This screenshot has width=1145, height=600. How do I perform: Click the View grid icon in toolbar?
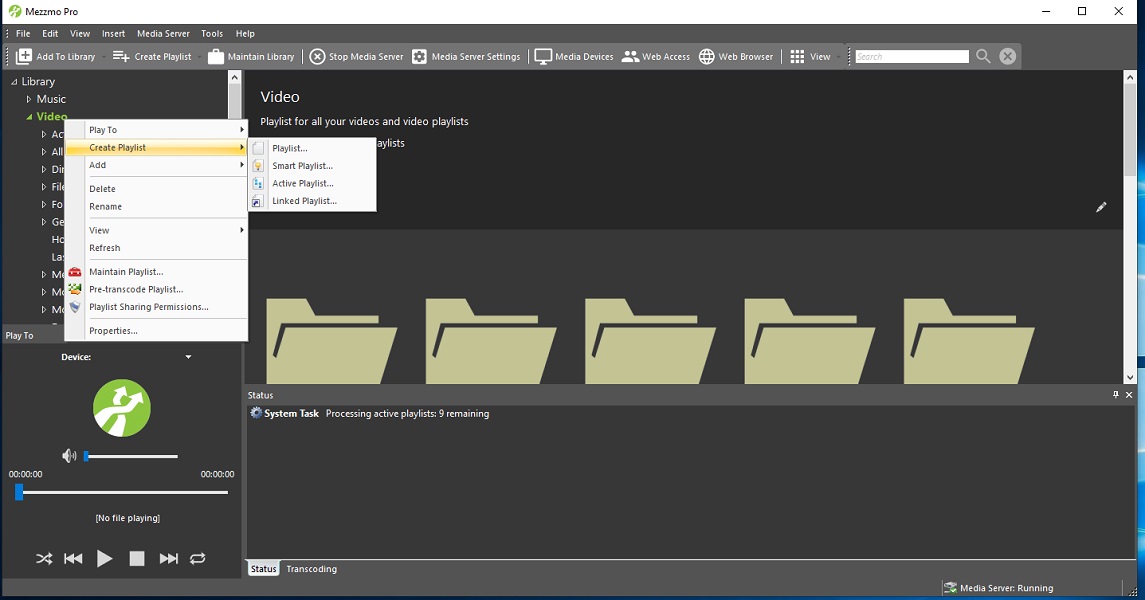(797, 56)
